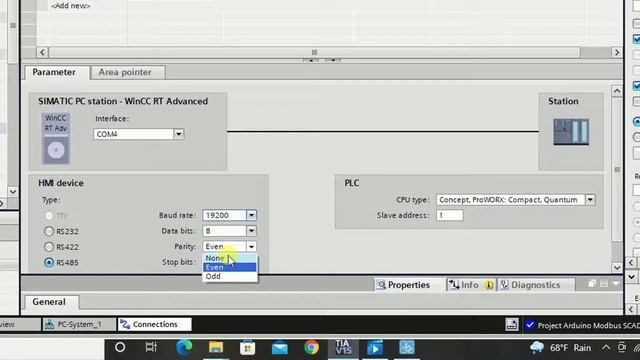640x360 pixels.
Task: Click the inspector window float icon
Action: (592, 284)
